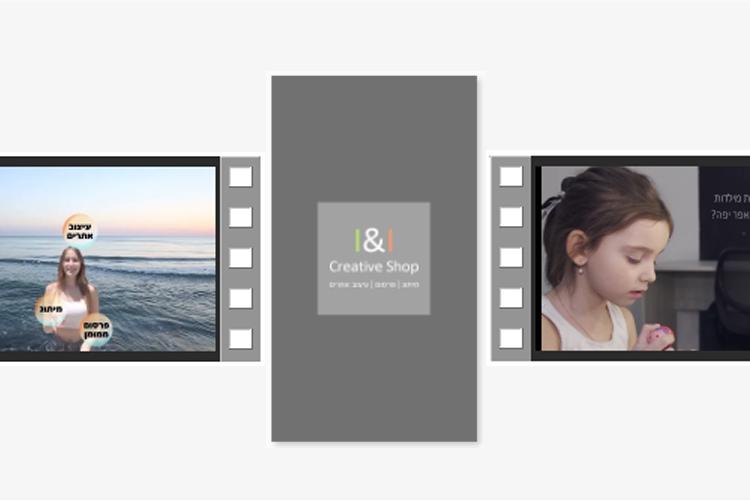Screen dimensions: 750x500
Task: Click the top circular Hebrew label bubble
Action: [x=80, y=231]
